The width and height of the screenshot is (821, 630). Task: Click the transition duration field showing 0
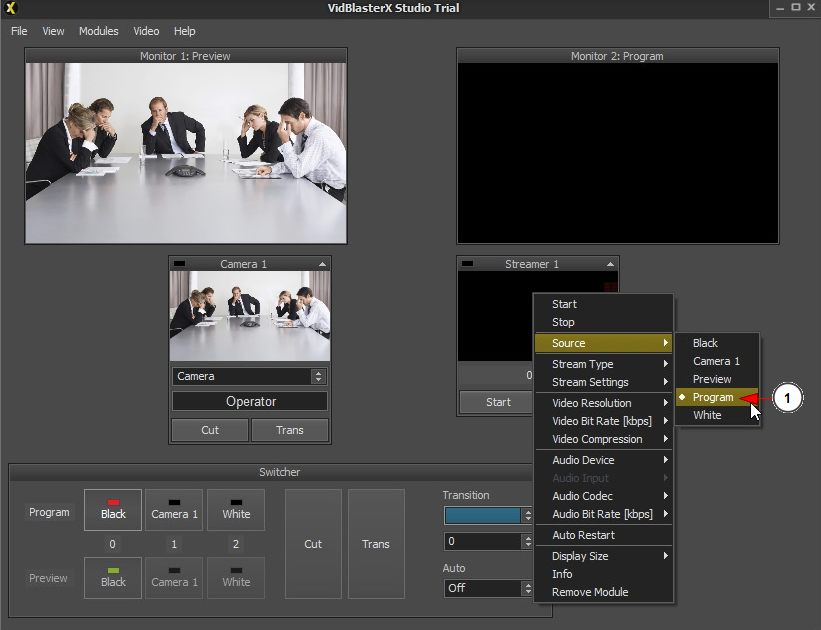[x=482, y=541]
